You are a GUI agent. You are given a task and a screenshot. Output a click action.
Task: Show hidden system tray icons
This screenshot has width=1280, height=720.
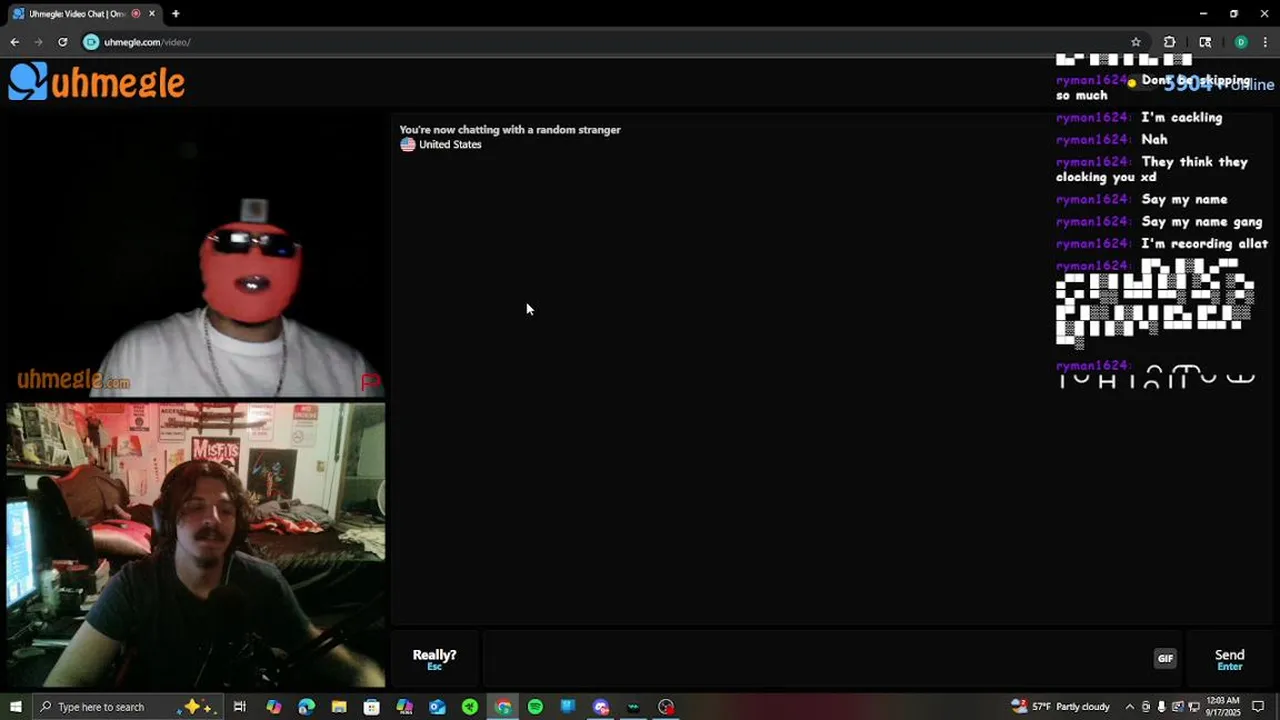tap(1130, 707)
